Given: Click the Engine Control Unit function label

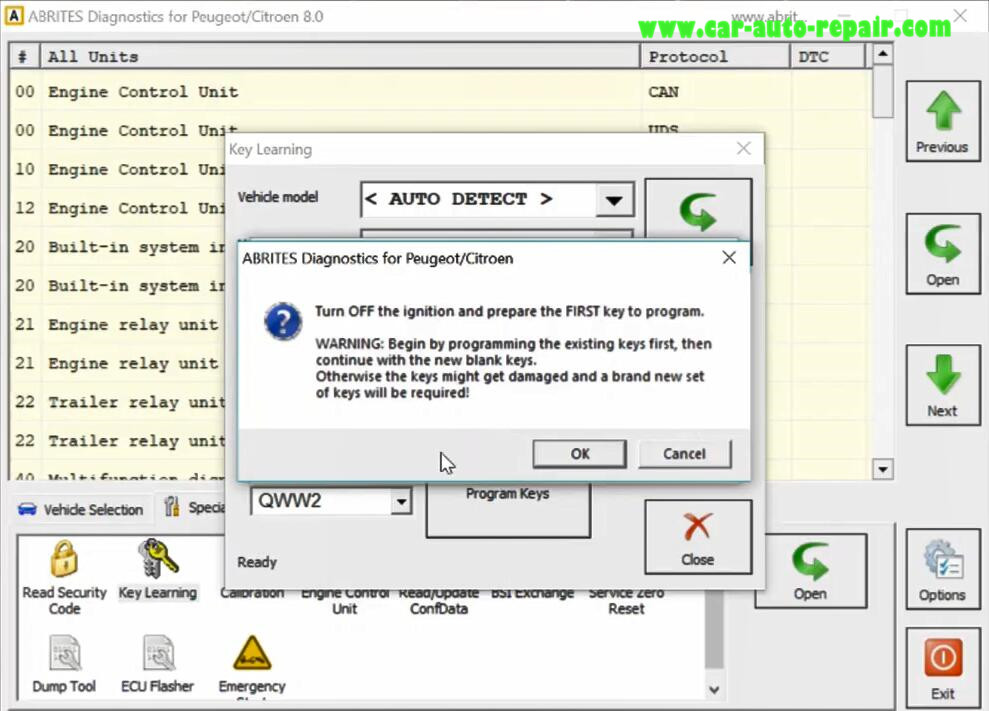Looking at the screenshot, I should click(345, 601).
